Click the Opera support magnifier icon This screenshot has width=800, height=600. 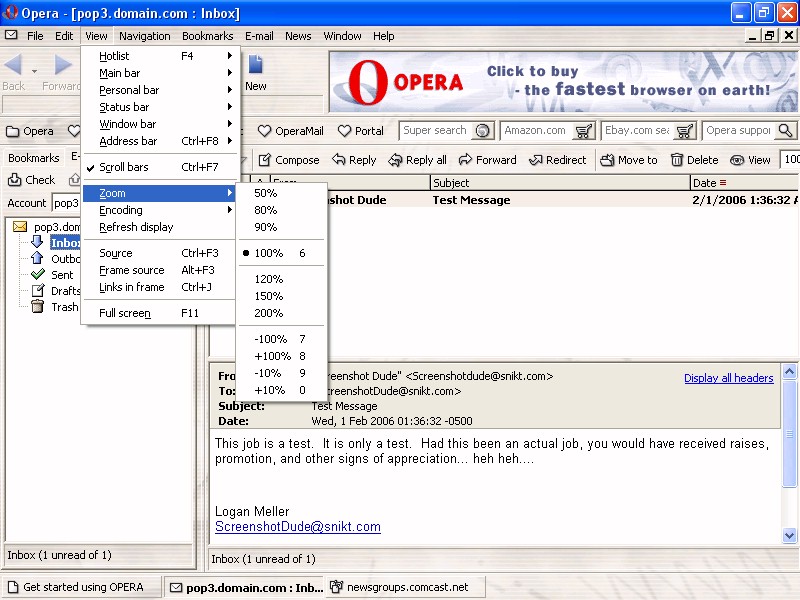(x=785, y=131)
